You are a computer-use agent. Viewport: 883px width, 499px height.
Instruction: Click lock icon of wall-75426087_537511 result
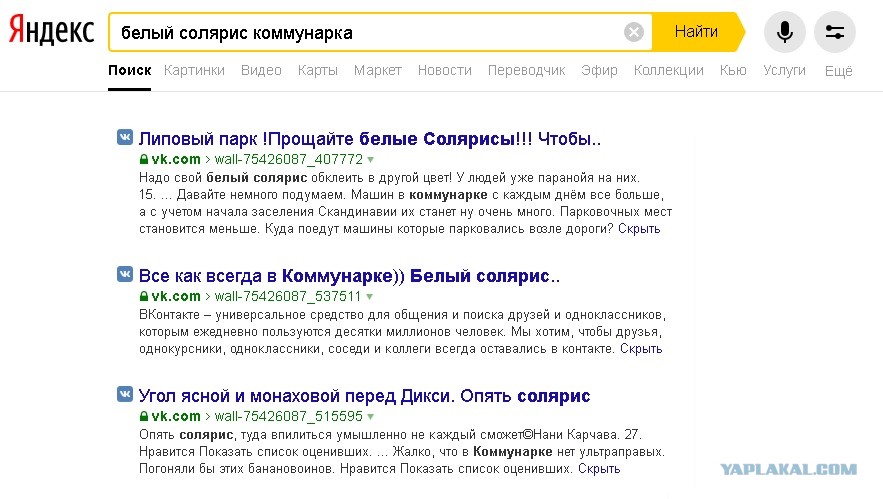pyautogui.click(x=144, y=296)
